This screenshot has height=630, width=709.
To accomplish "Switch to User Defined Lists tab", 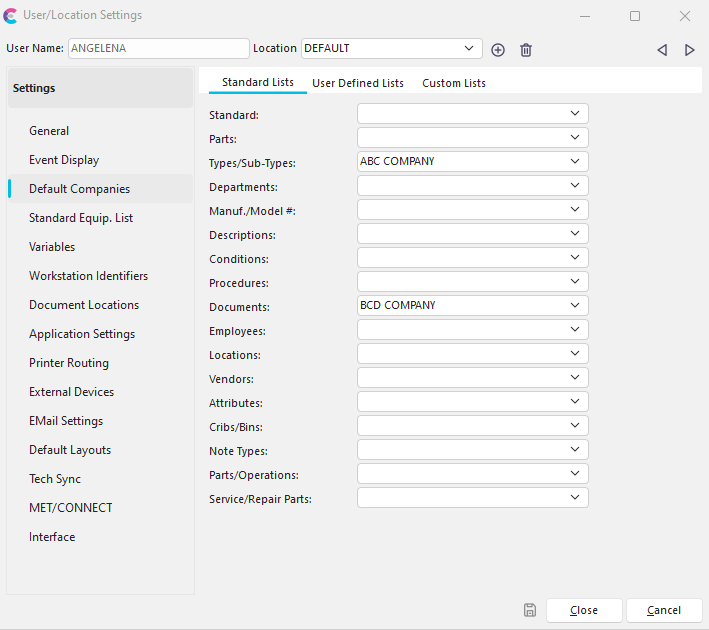I will 358,83.
